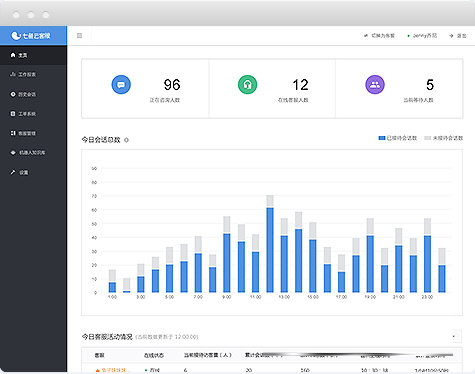Click the 今日客服活动情况 section heading
The height and width of the screenshot is (374, 475).
click(x=107, y=337)
